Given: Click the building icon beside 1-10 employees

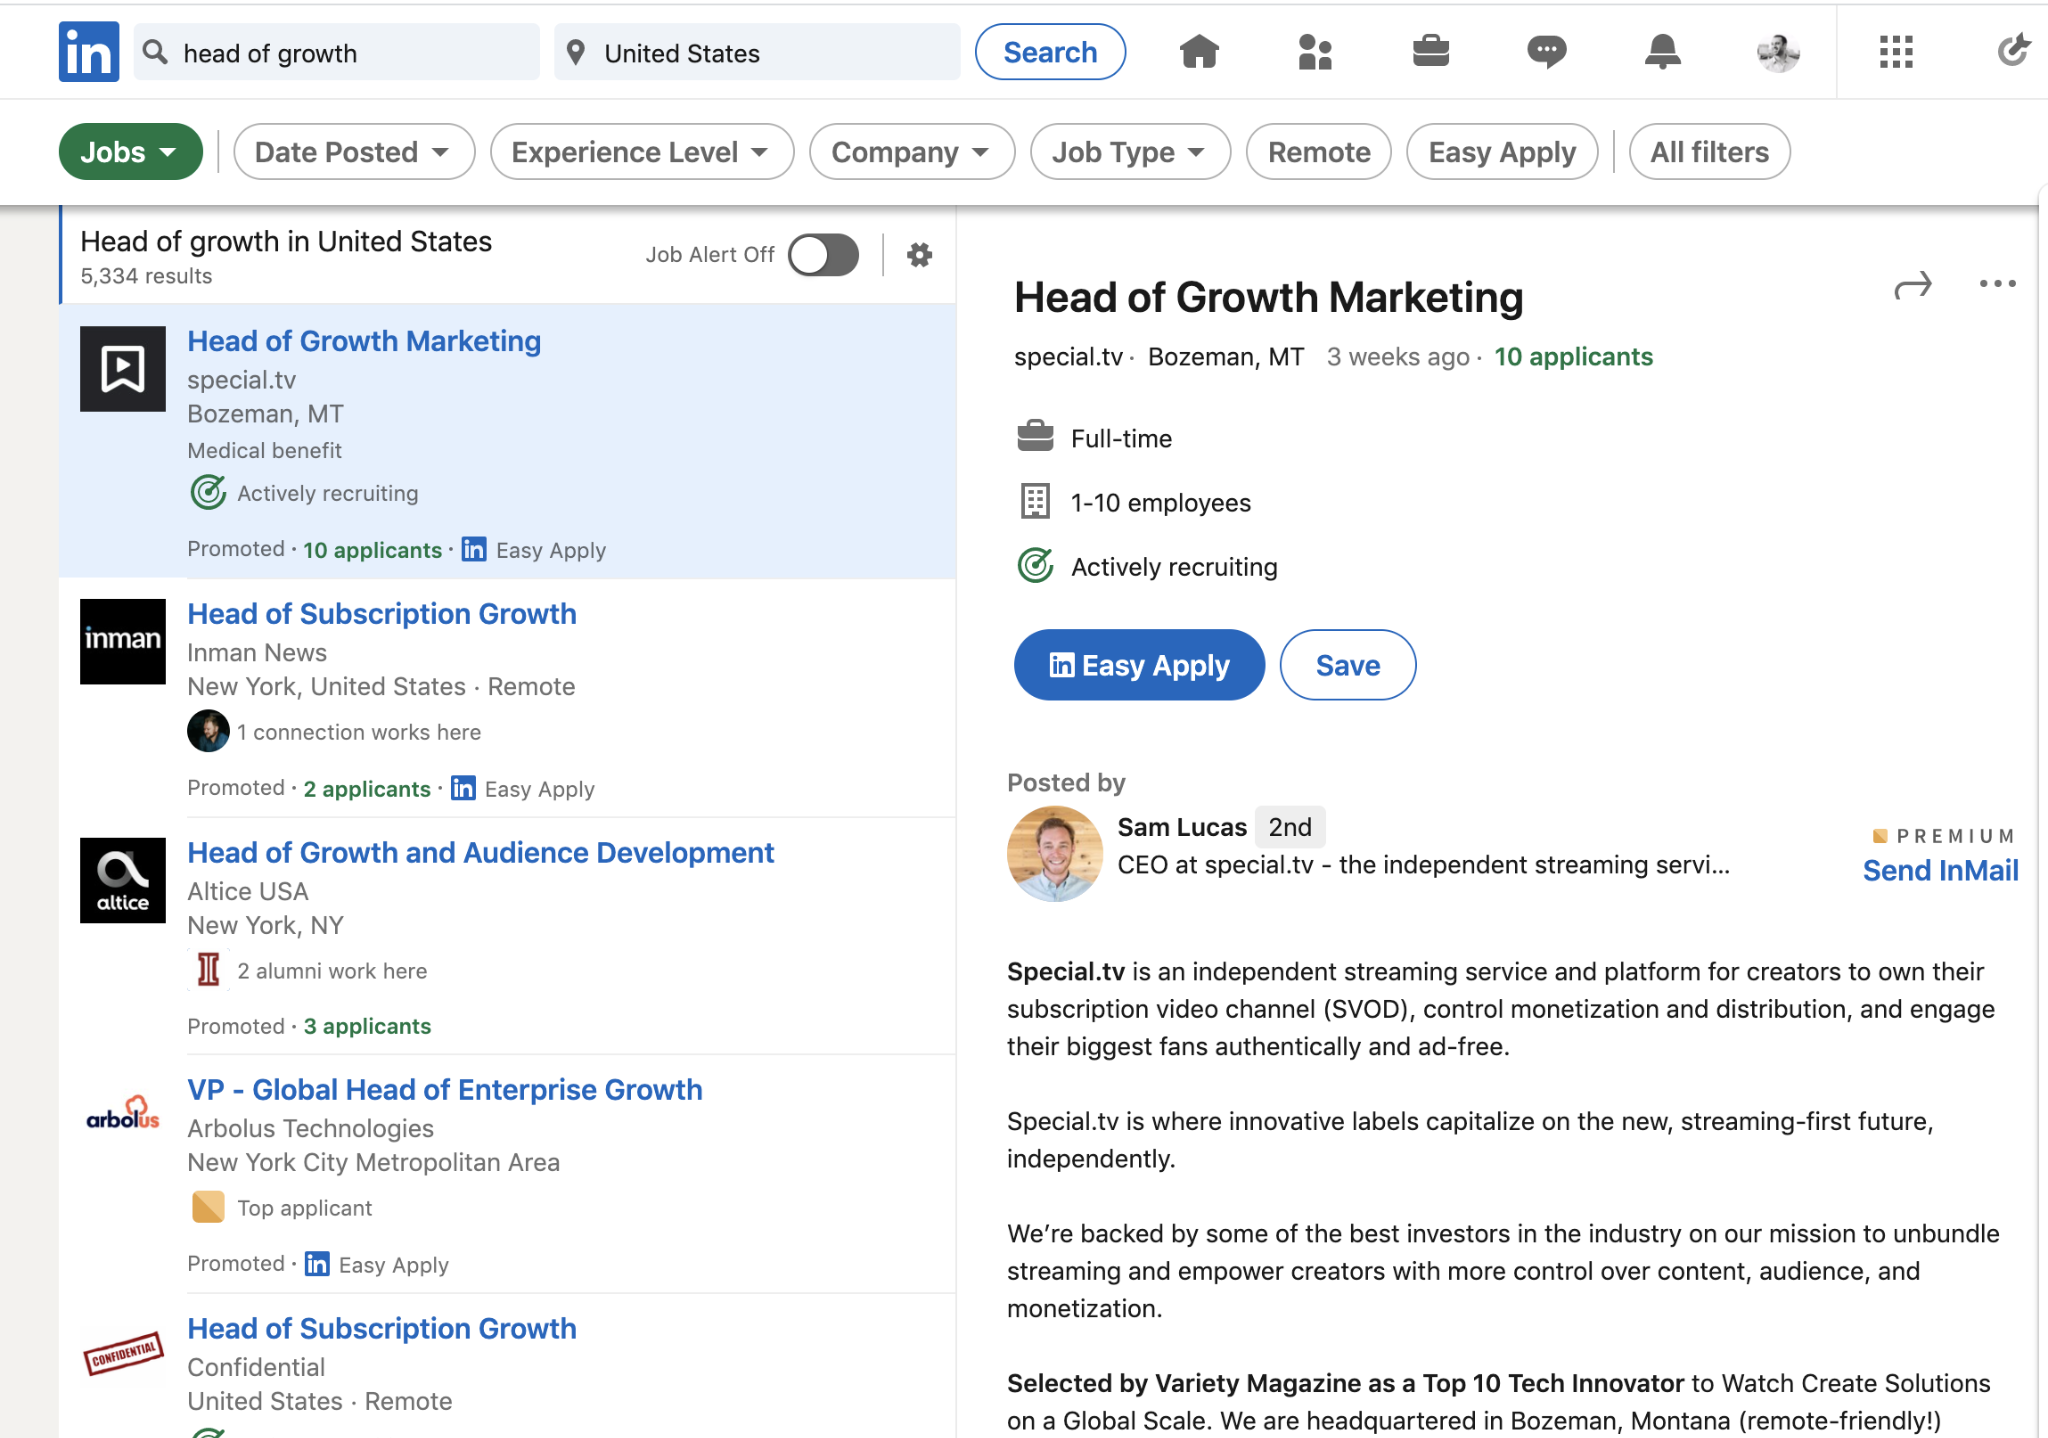Looking at the screenshot, I should point(1035,501).
